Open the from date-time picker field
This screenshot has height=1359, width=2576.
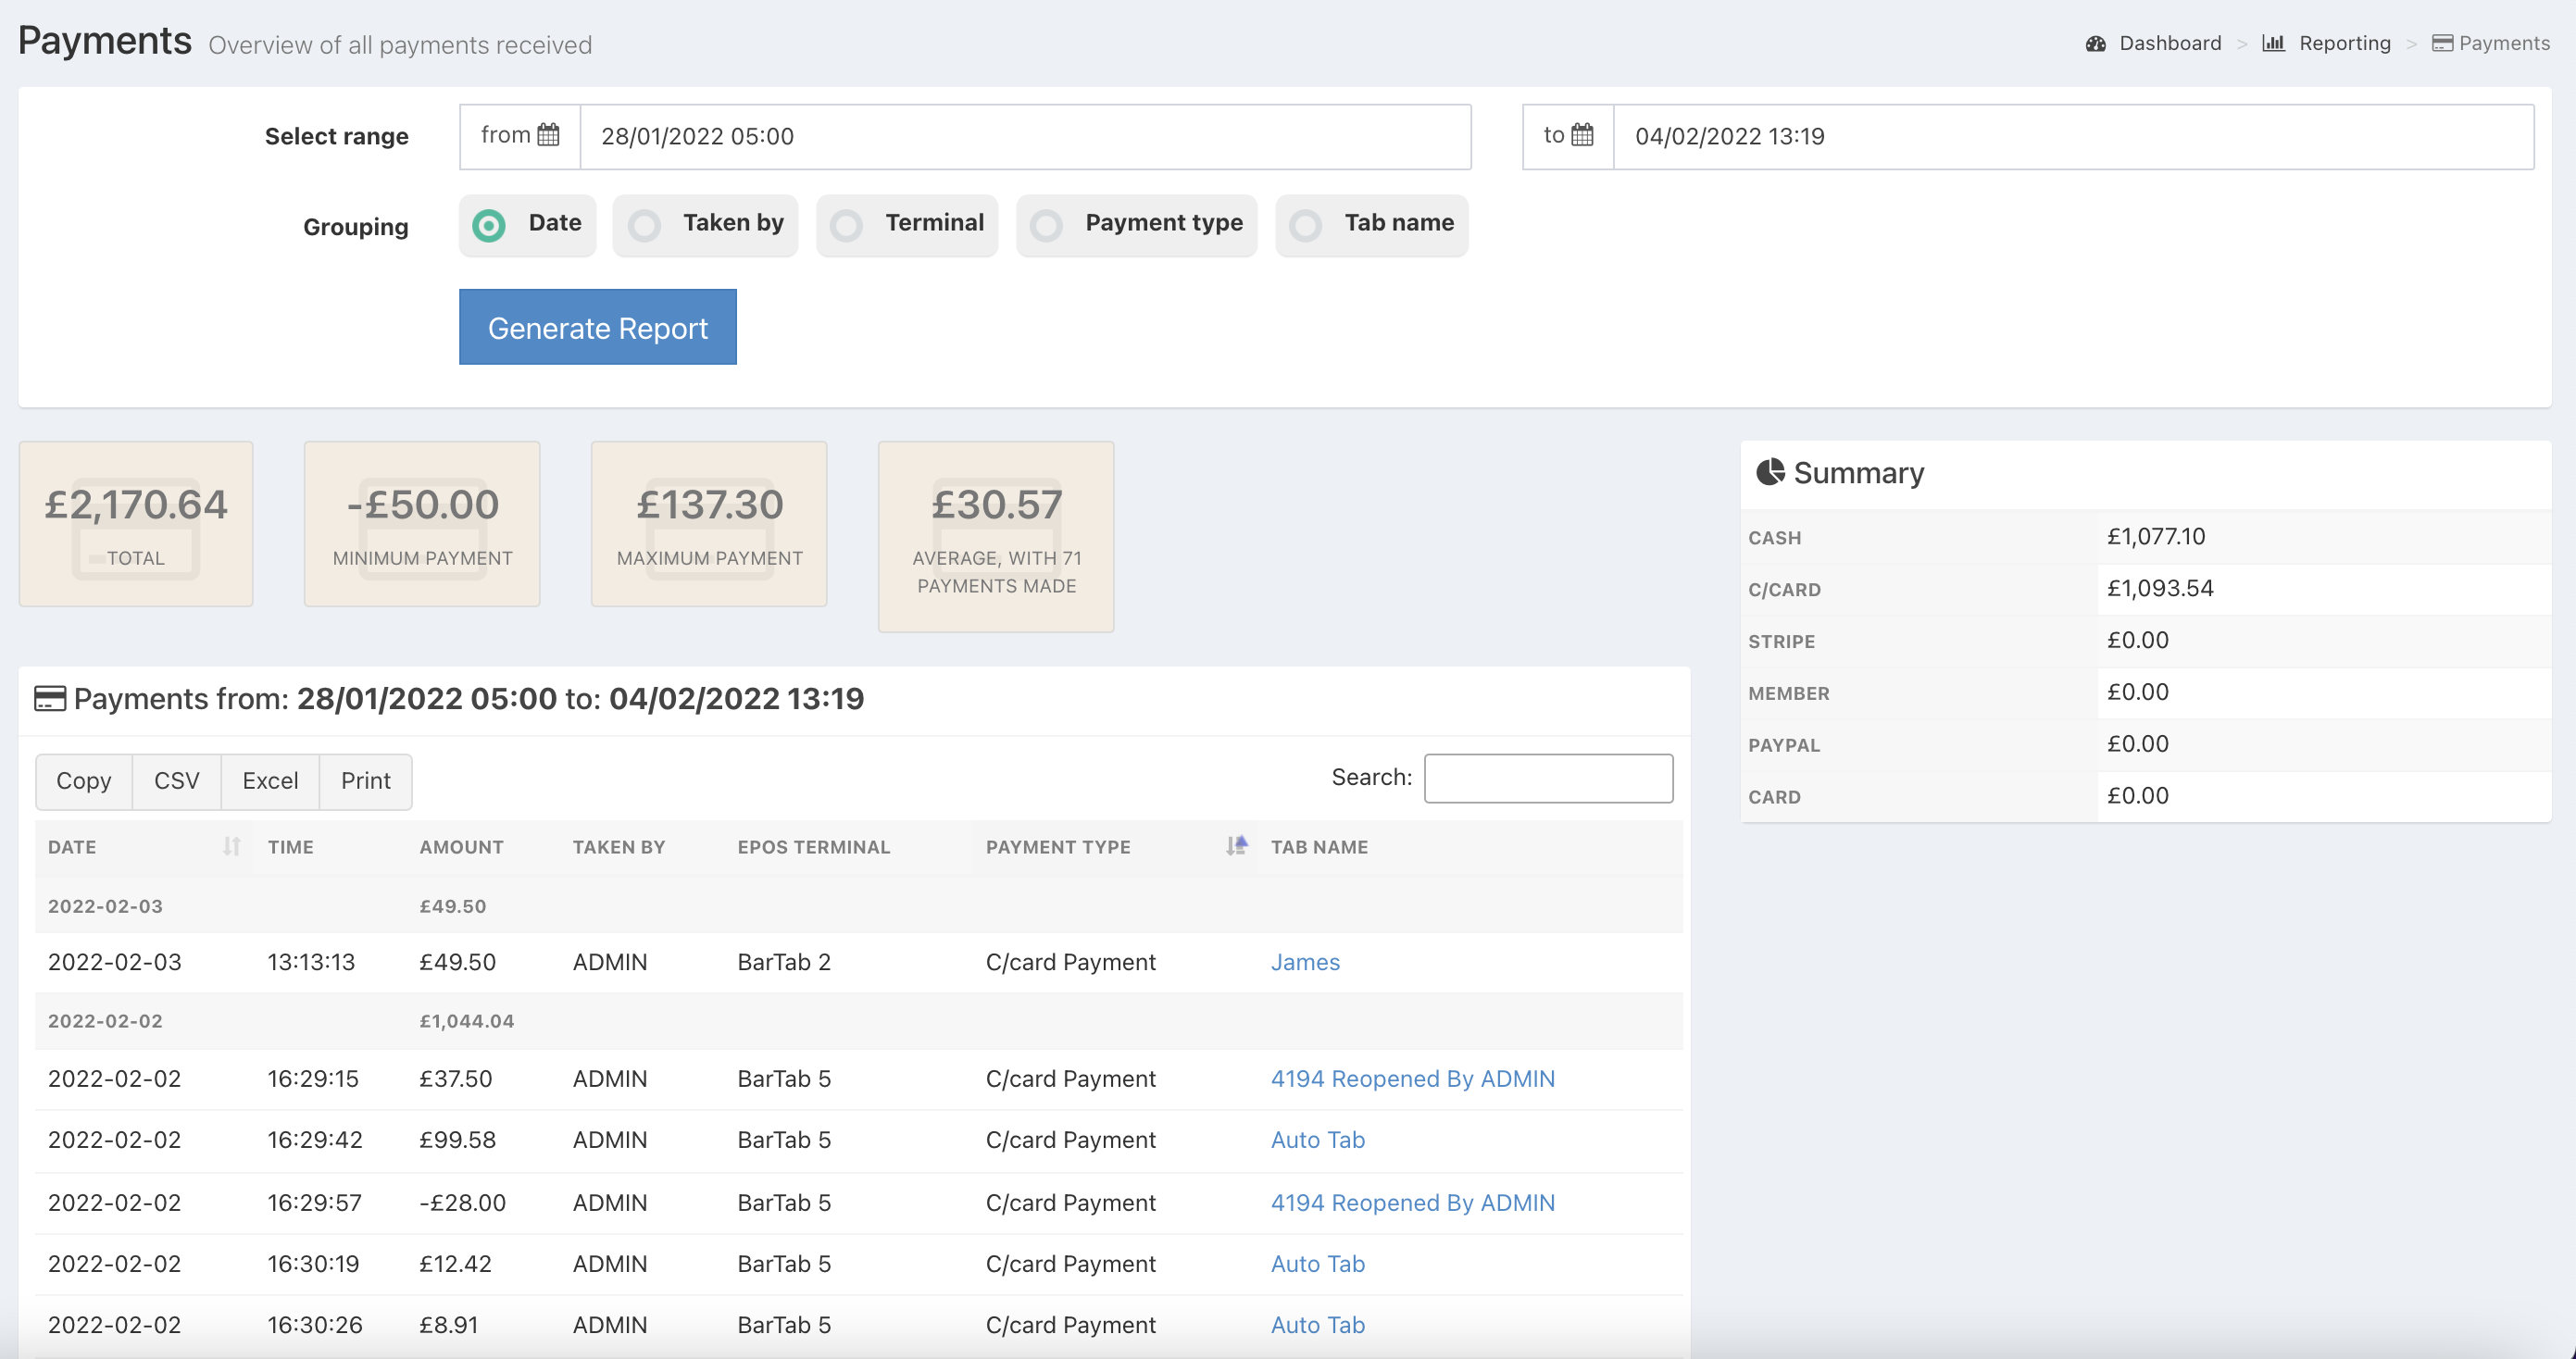pos(1024,137)
